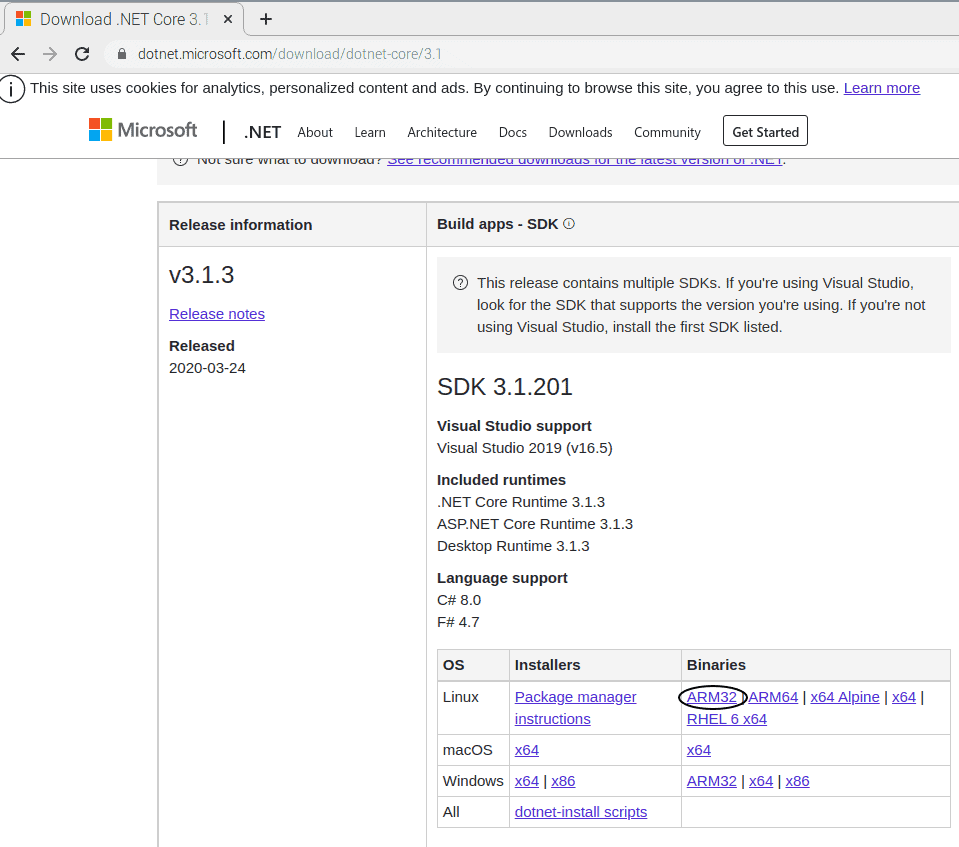Download RHEL 6 x64 binaries
The image size is (959, 847).
pyautogui.click(x=727, y=719)
